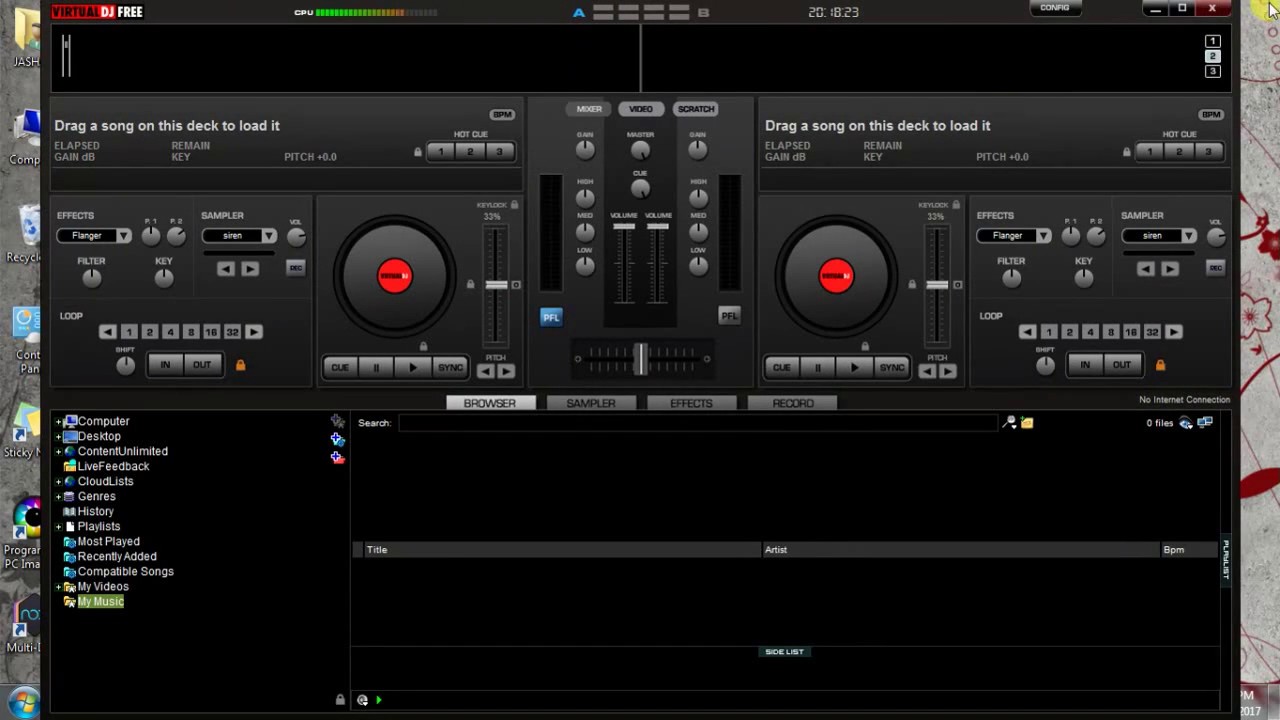Click pitch reset button beside left pitch slider

[516, 285]
